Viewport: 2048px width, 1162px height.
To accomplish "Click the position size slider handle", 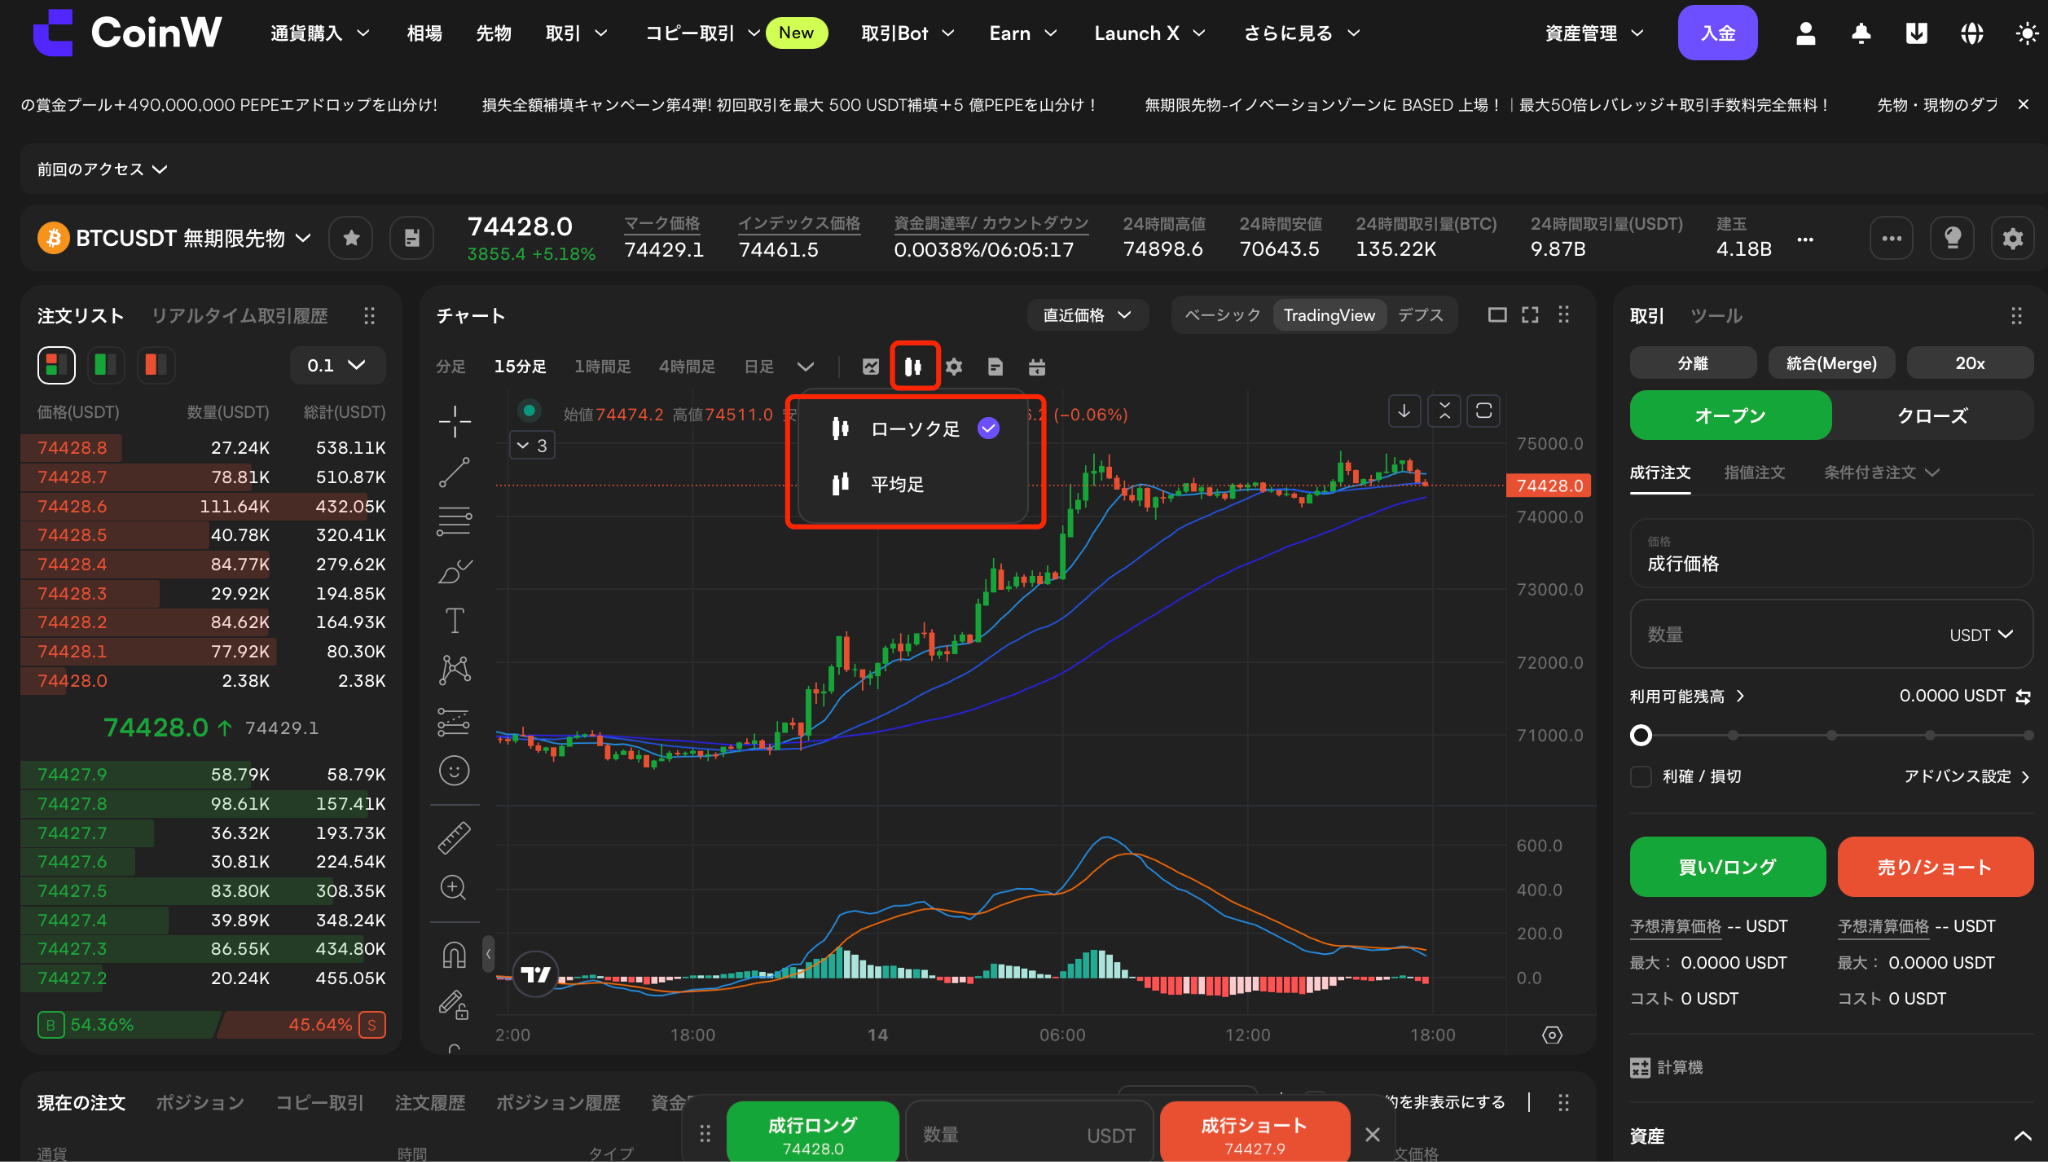I will (x=1640, y=736).
